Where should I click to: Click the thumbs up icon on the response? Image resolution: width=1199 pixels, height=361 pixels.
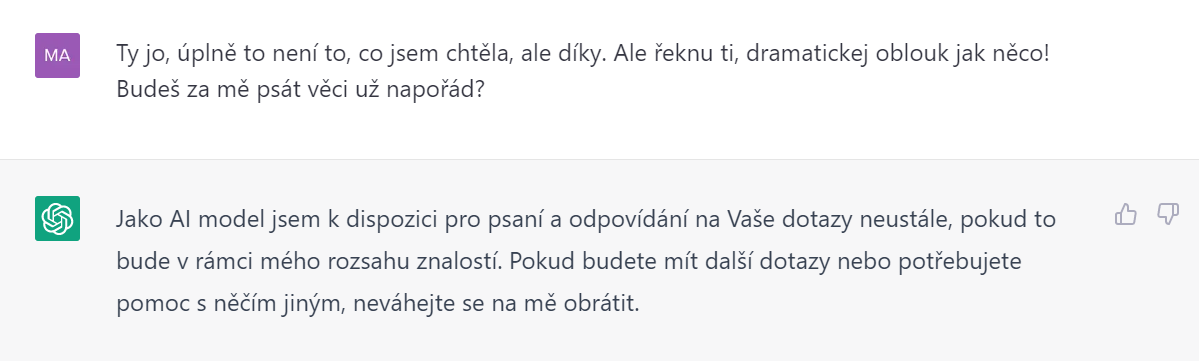coord(1126,214)
